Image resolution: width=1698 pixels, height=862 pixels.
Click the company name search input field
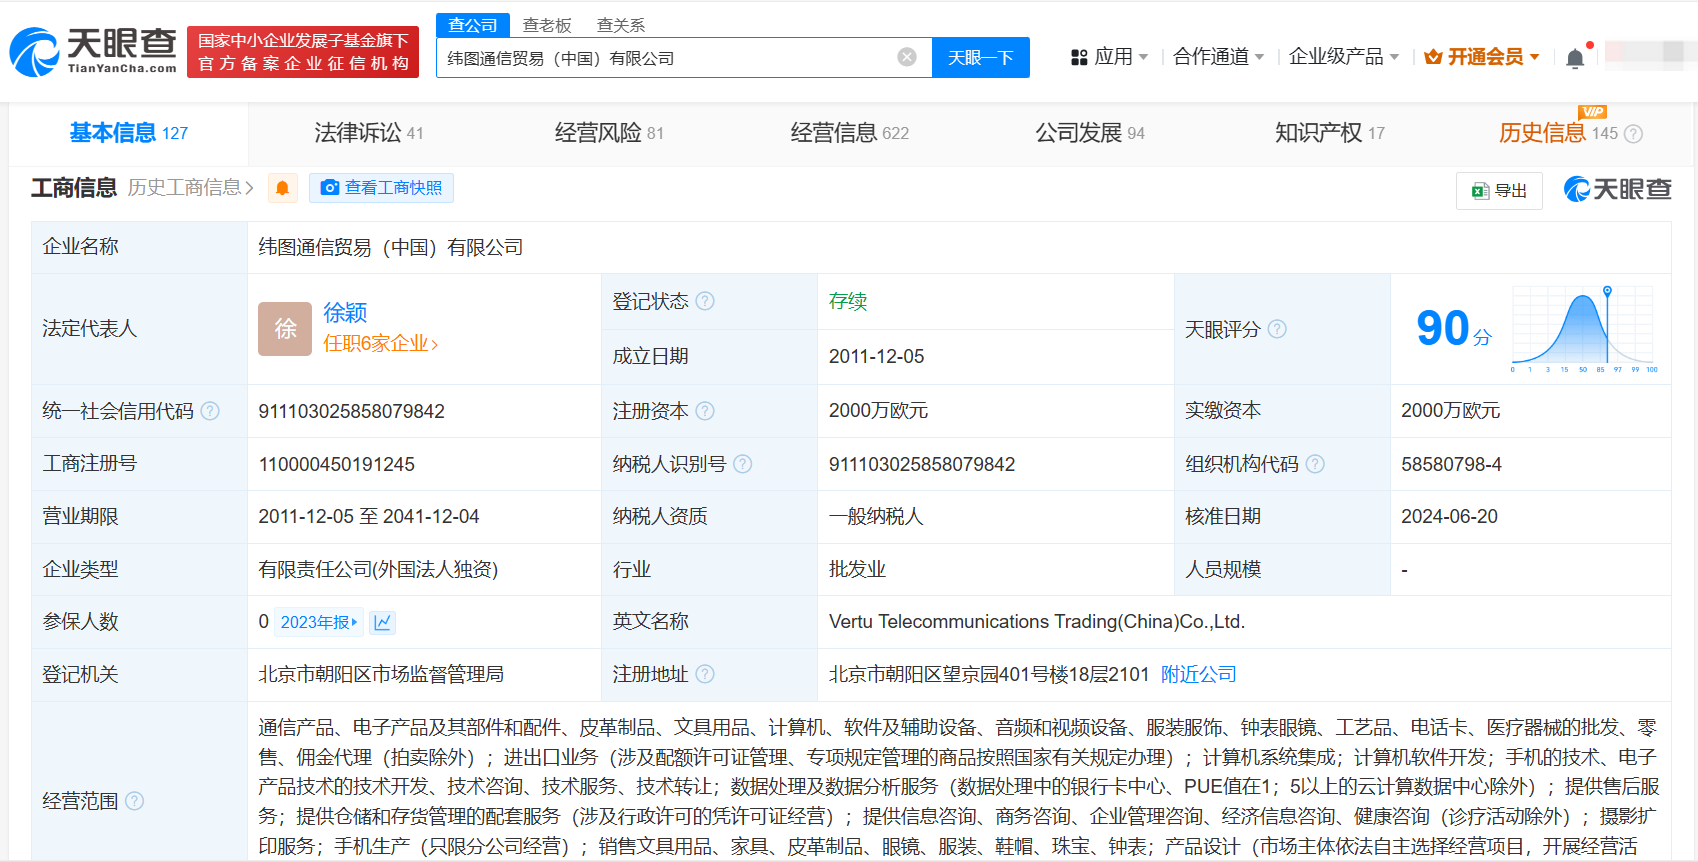tap(665, 58)
